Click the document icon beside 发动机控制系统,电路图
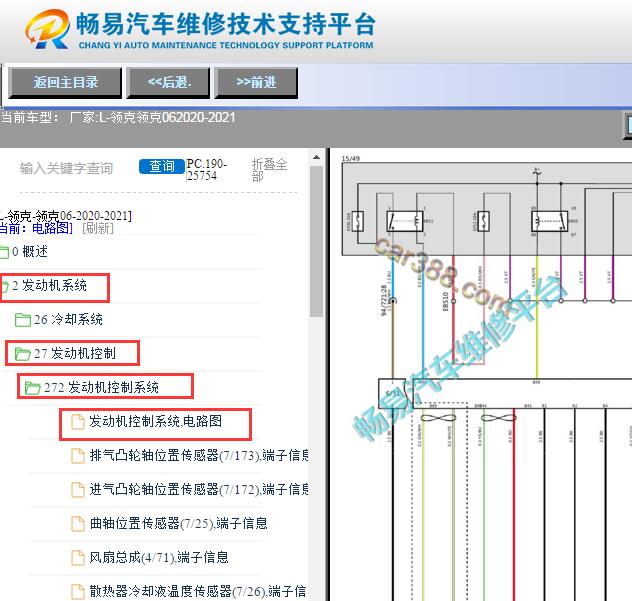The image size is (632, 601). coord(78,422)
